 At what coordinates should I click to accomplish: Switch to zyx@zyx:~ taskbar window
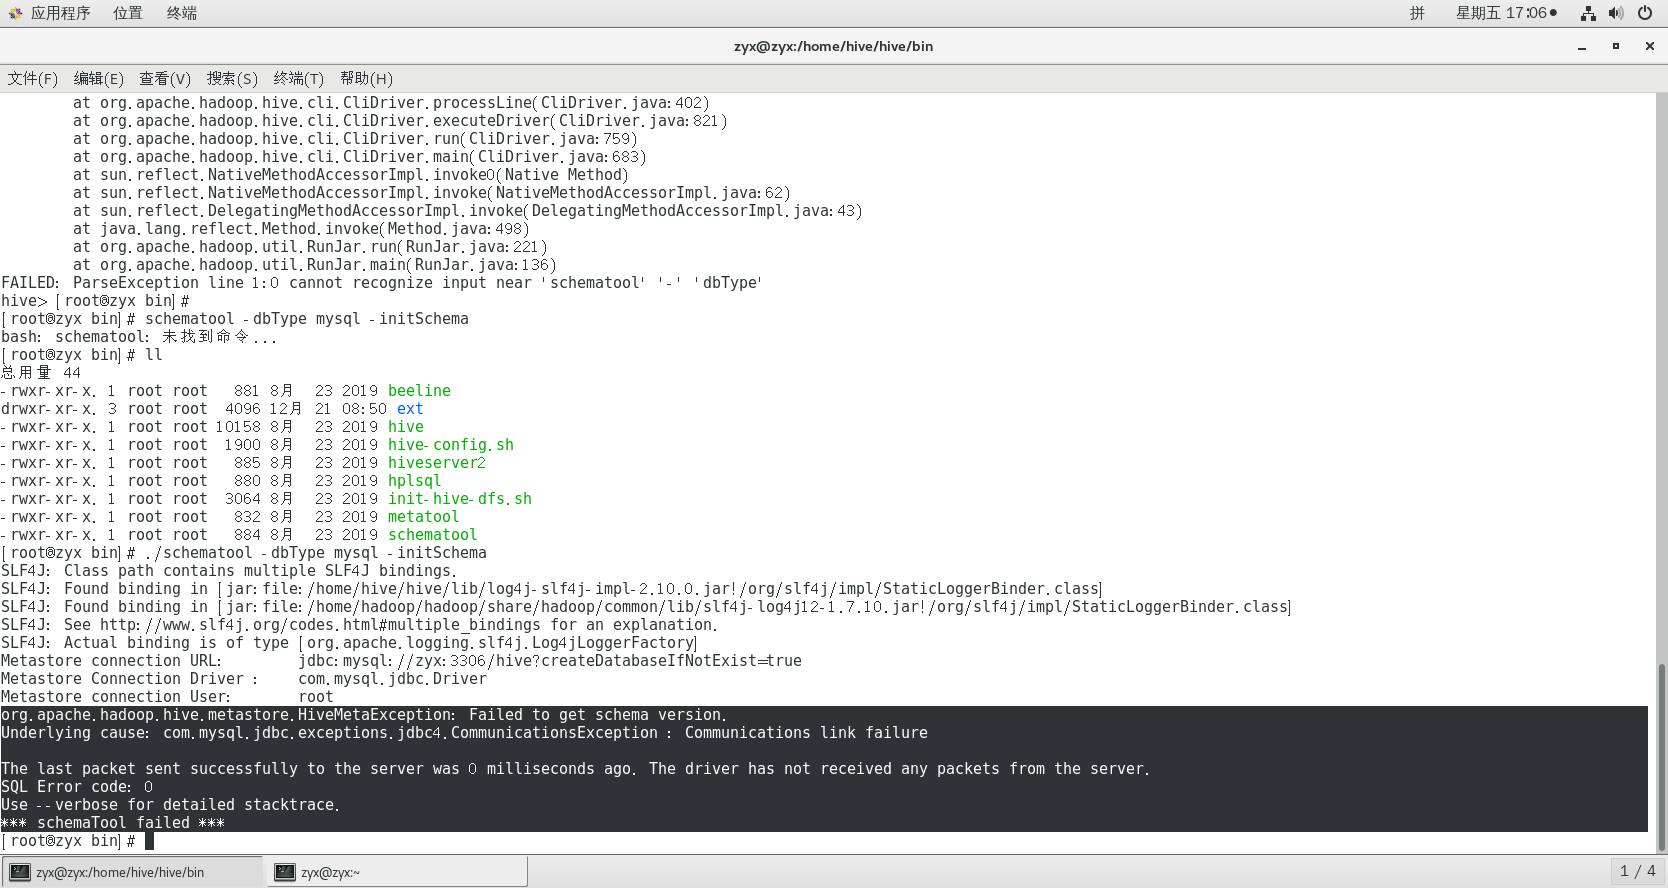[x=397, y=872]
